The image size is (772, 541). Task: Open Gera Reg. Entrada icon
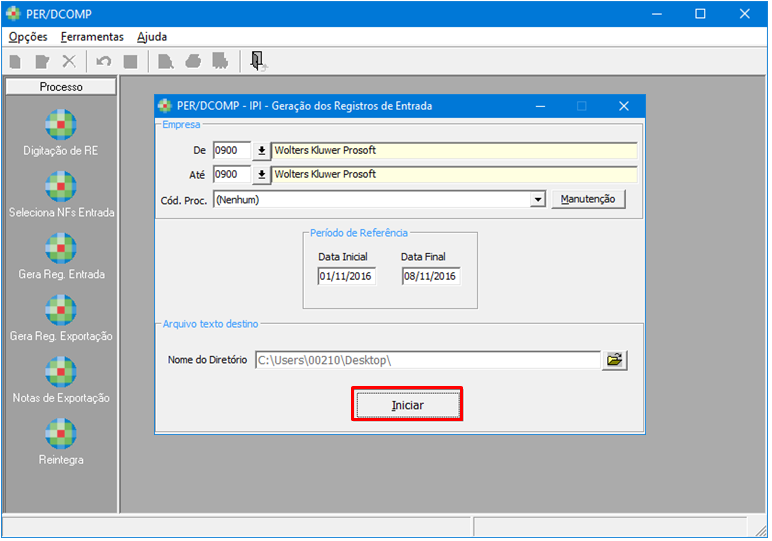[x=61, y=249]
